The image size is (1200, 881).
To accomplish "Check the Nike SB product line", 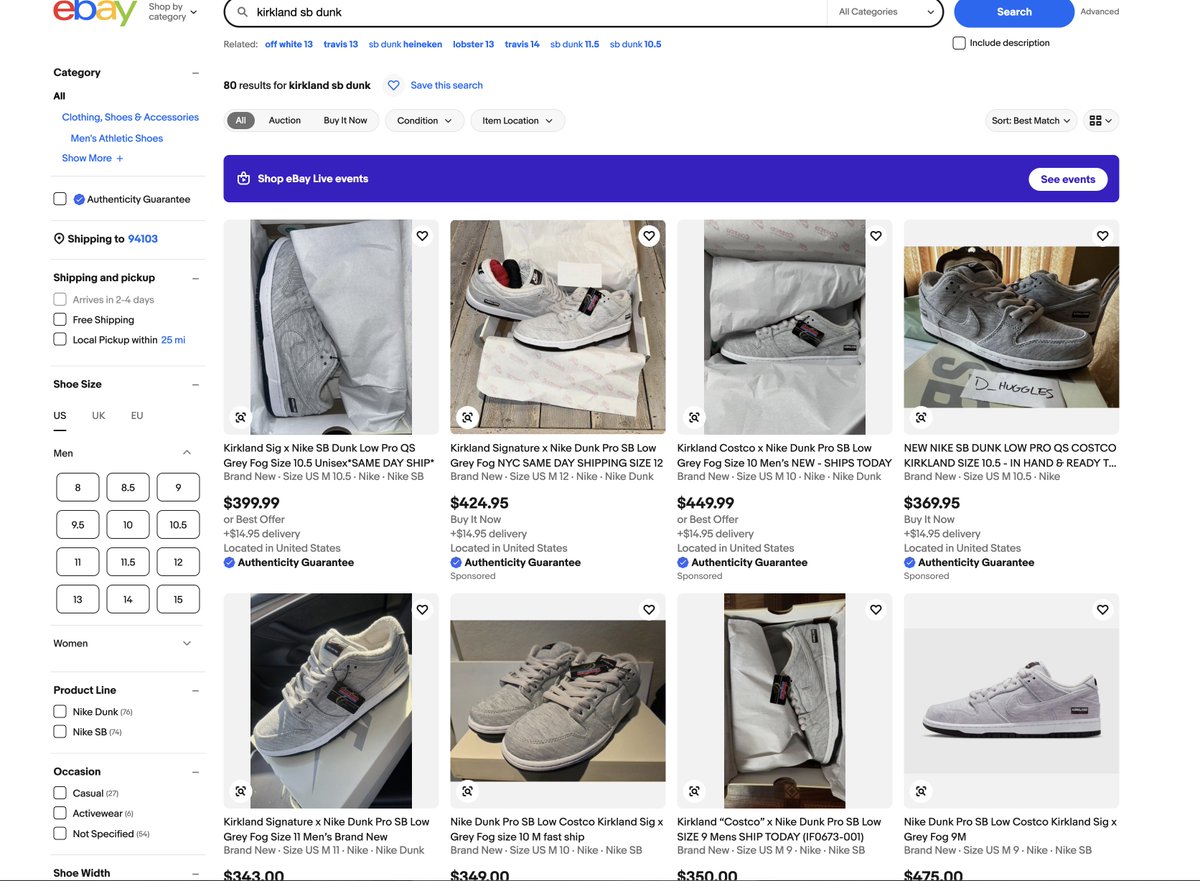I will point(60,732).
